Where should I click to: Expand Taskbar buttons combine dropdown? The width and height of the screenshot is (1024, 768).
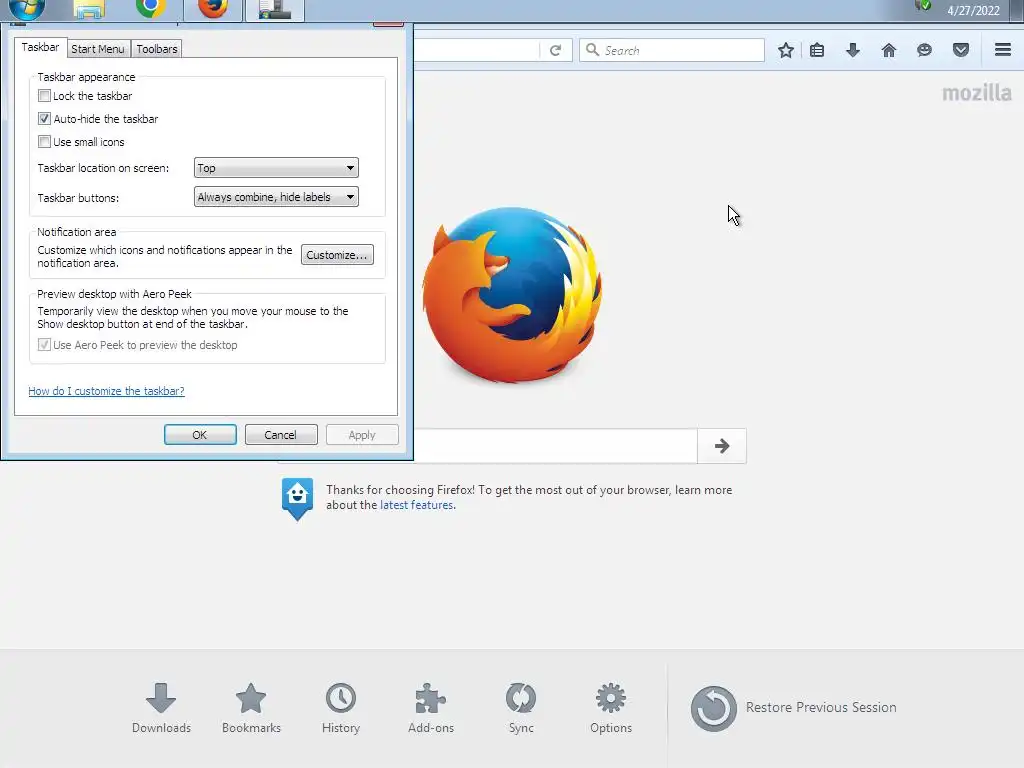coord(276,197)
